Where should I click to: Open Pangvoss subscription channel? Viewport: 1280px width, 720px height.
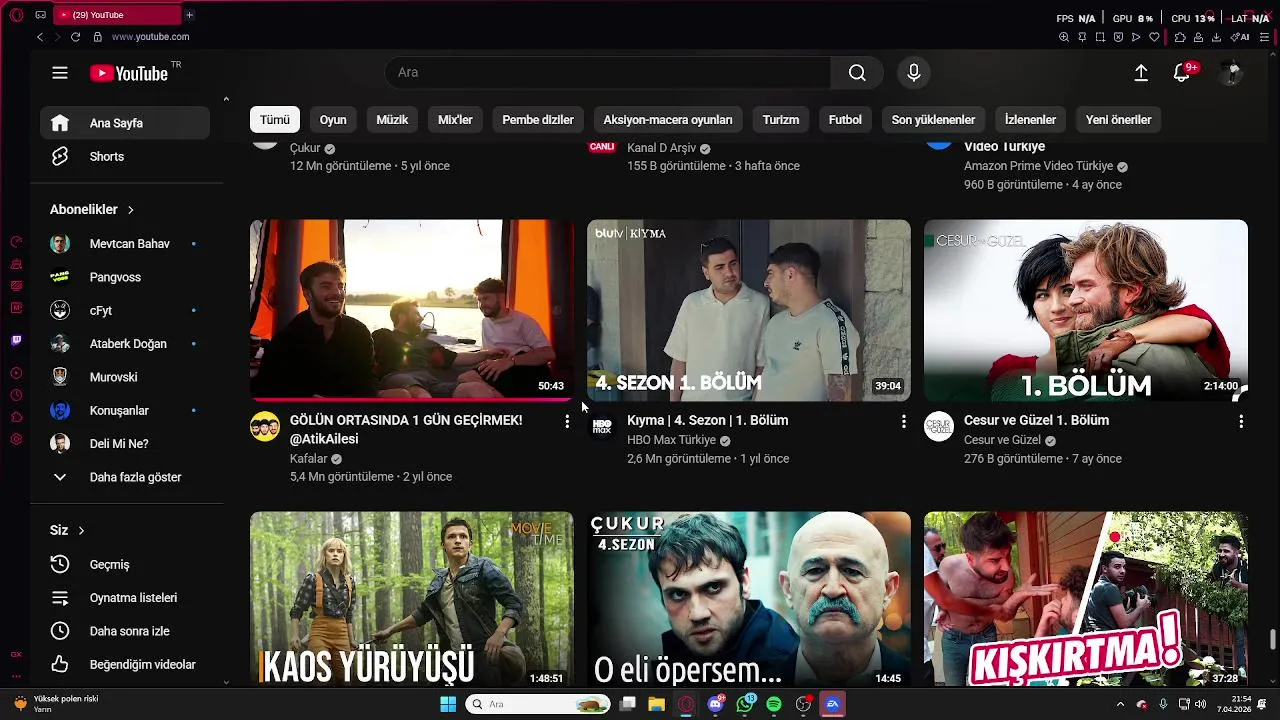click(125, 277)
